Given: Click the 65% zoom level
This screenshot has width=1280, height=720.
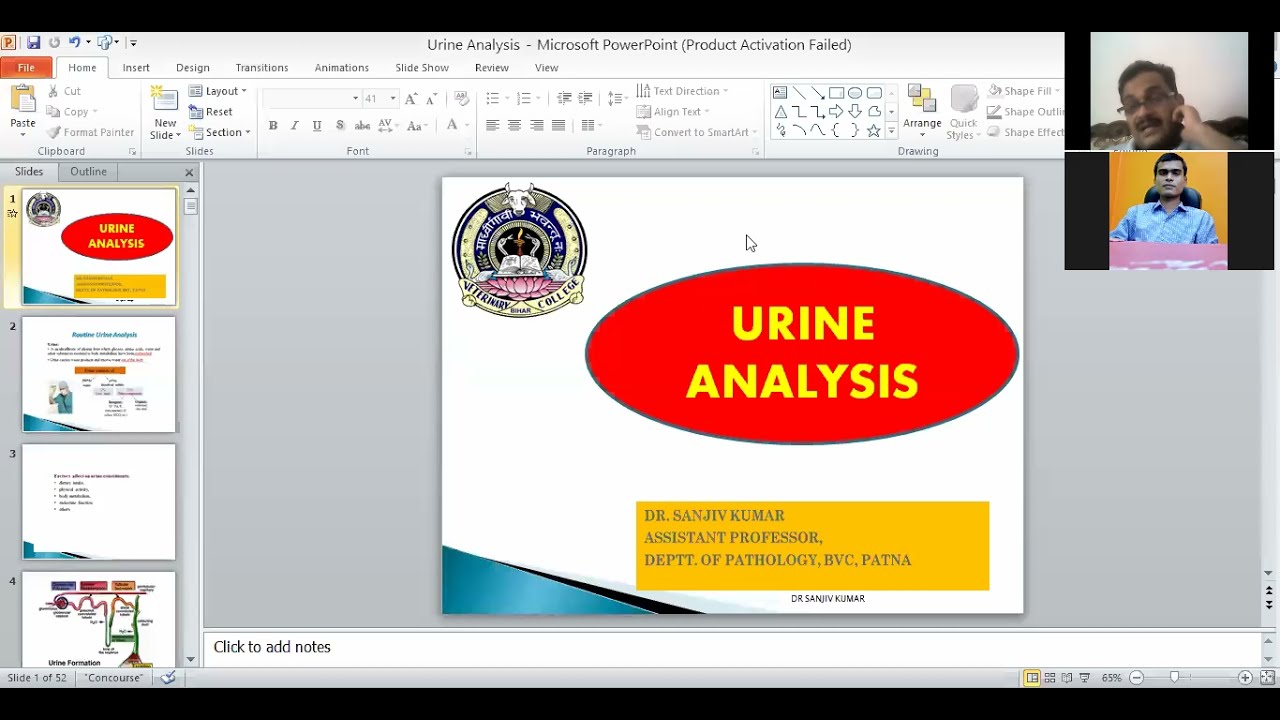Looking at the screenshot, I should (1111, 678).
